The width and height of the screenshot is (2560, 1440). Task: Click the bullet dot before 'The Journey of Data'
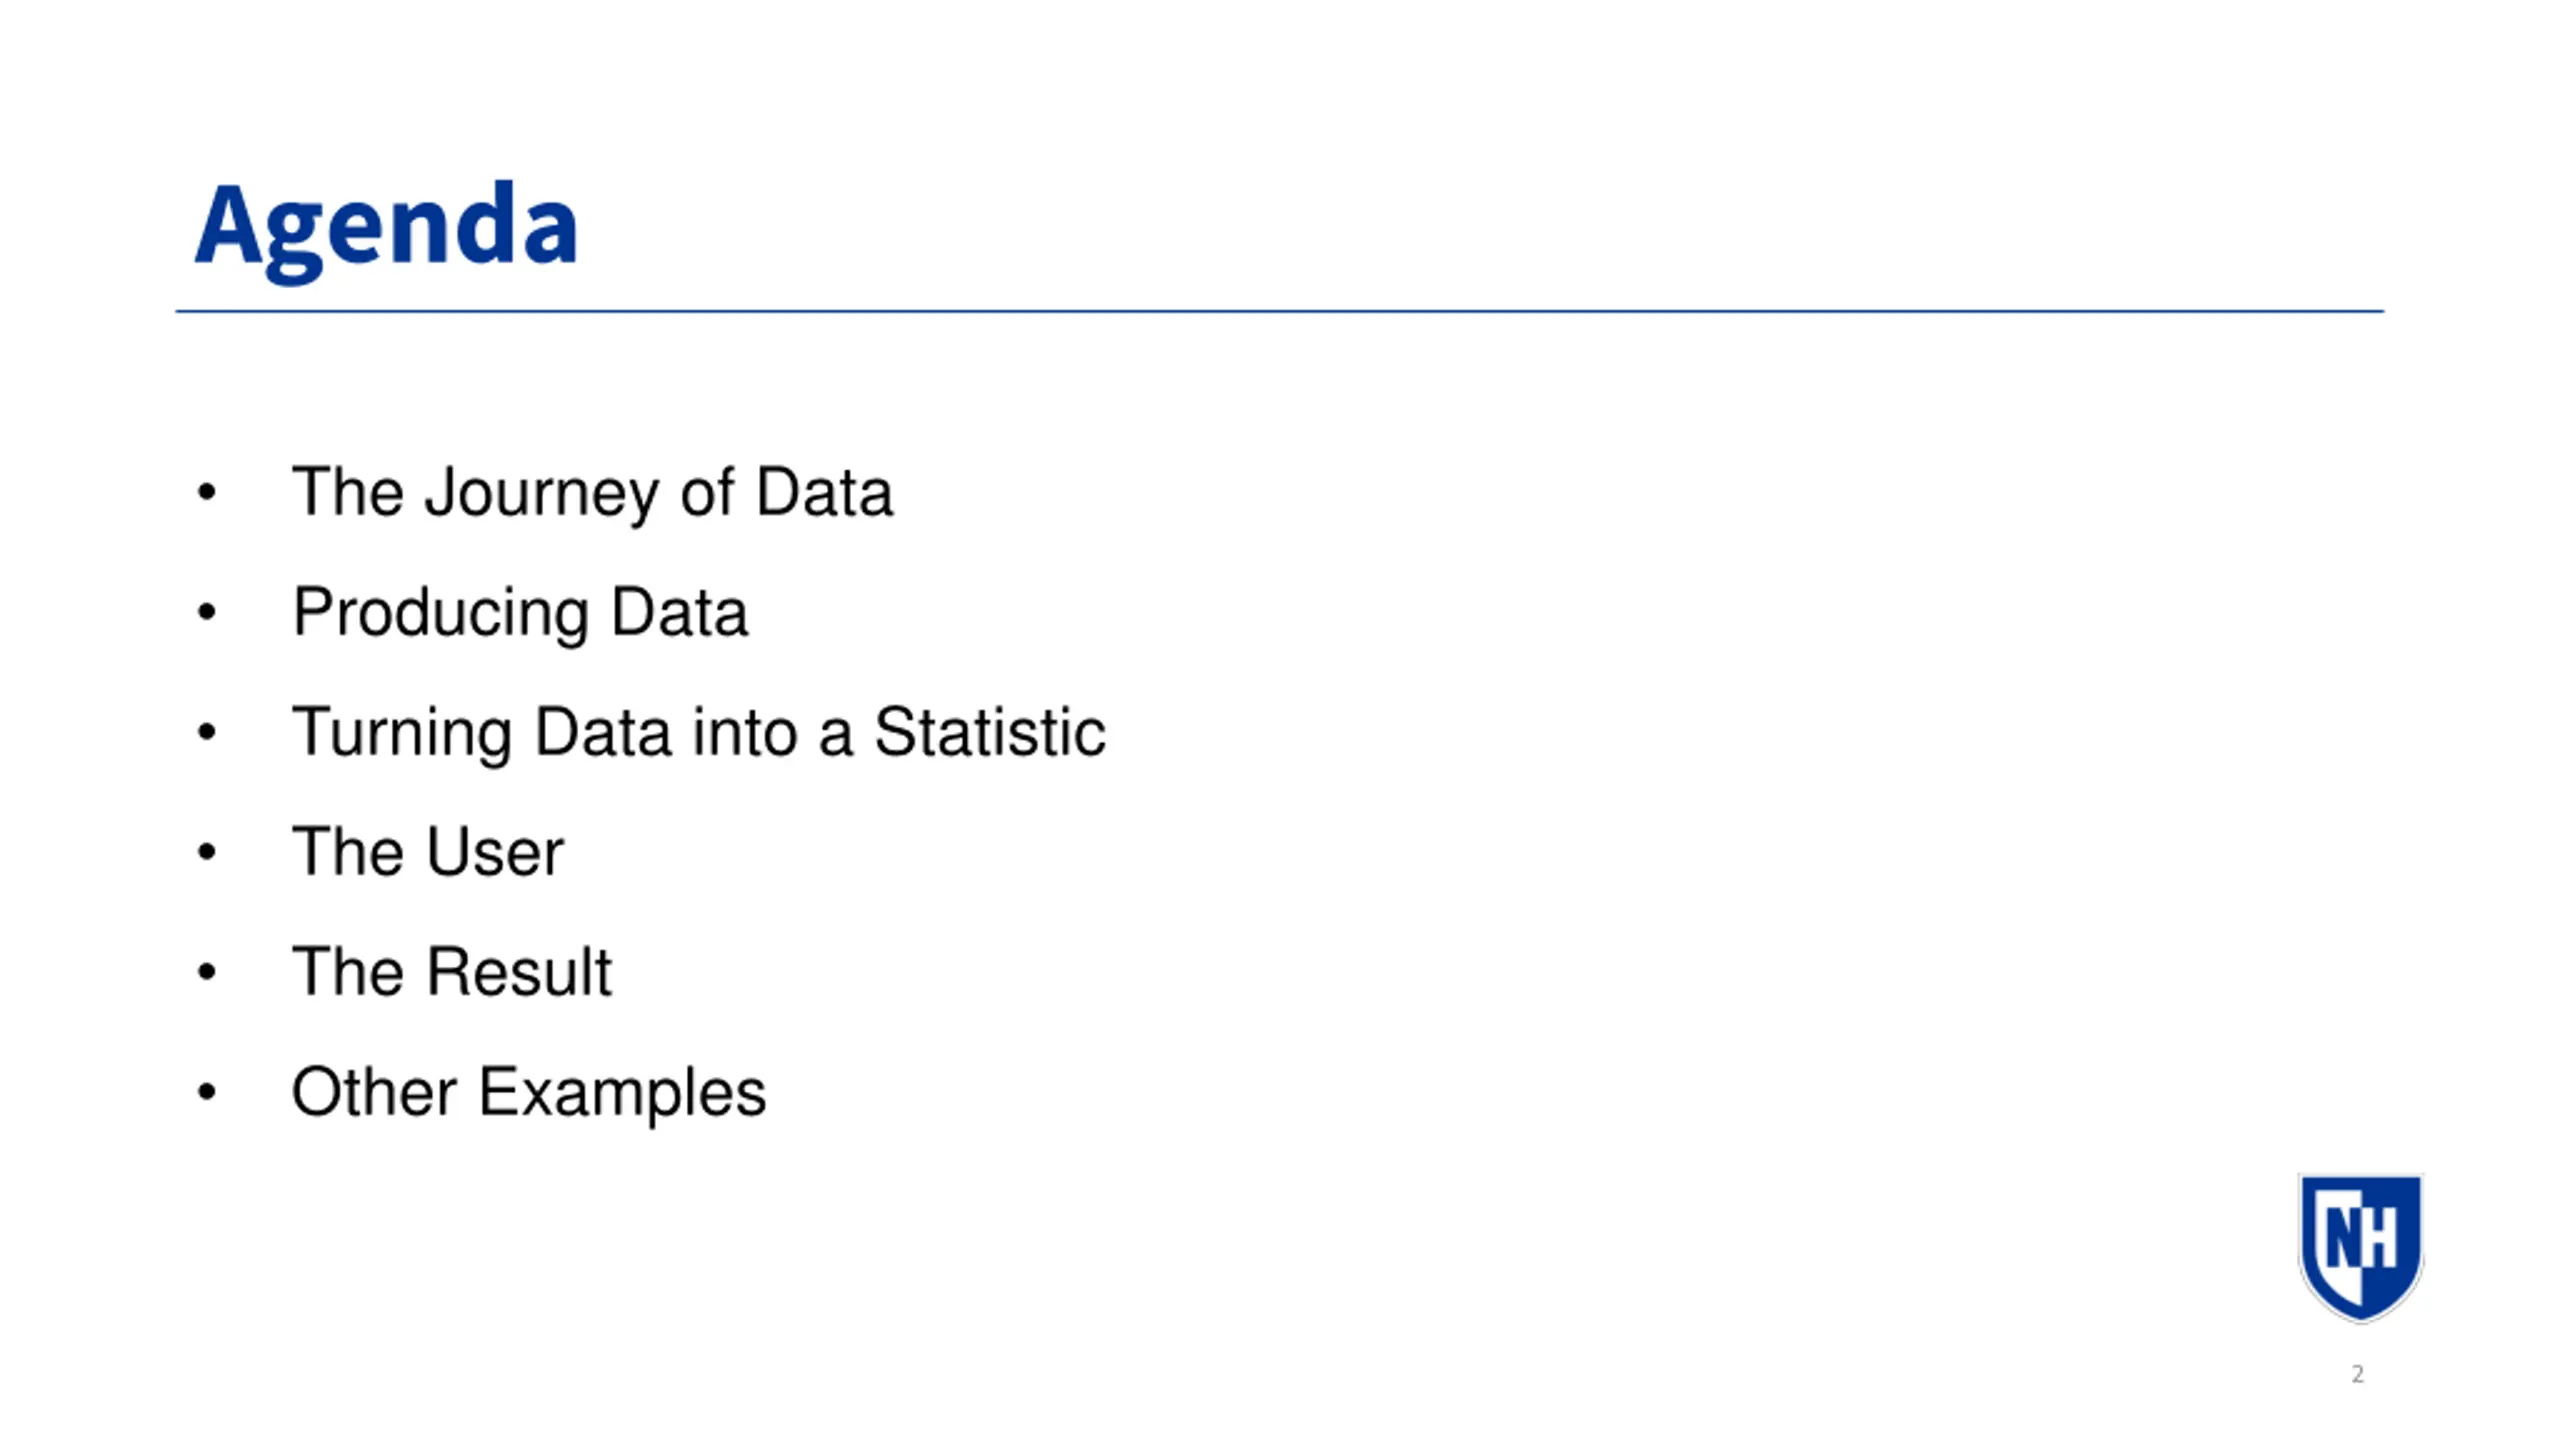click(207, 492)
